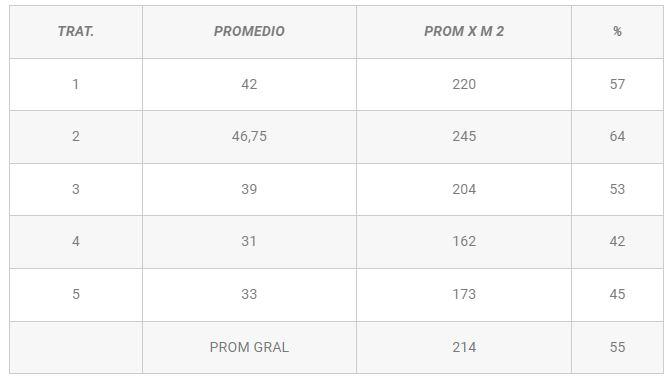671x381 pixels.
Task: Click the percentage value 55
Action: [x=617, y=347]
